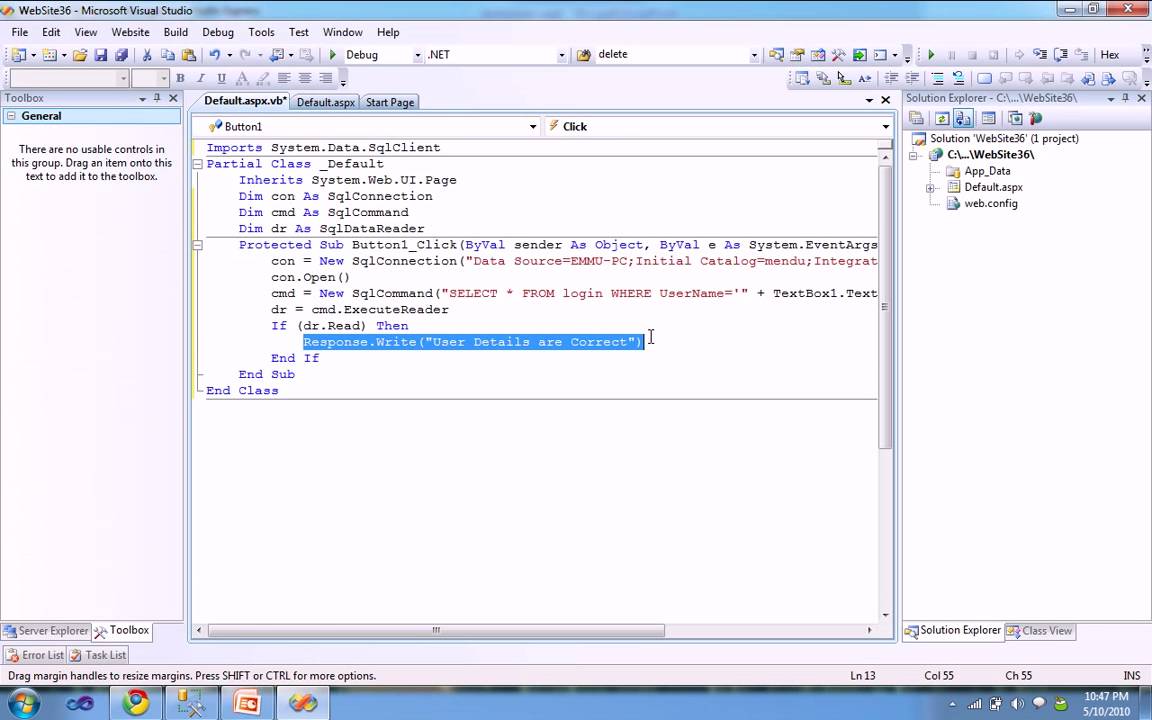
Task: Open the Error List tab
Action: point(35,655)
